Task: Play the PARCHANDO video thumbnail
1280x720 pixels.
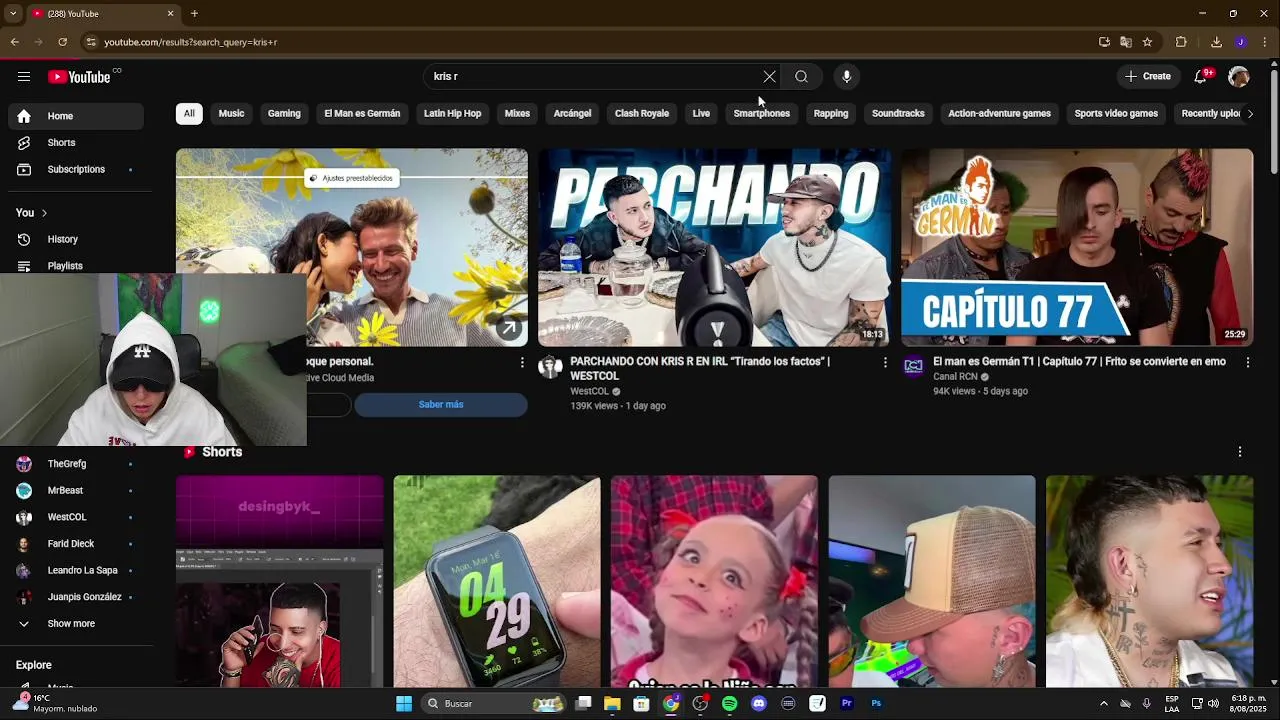Action: tap(714, 247)
